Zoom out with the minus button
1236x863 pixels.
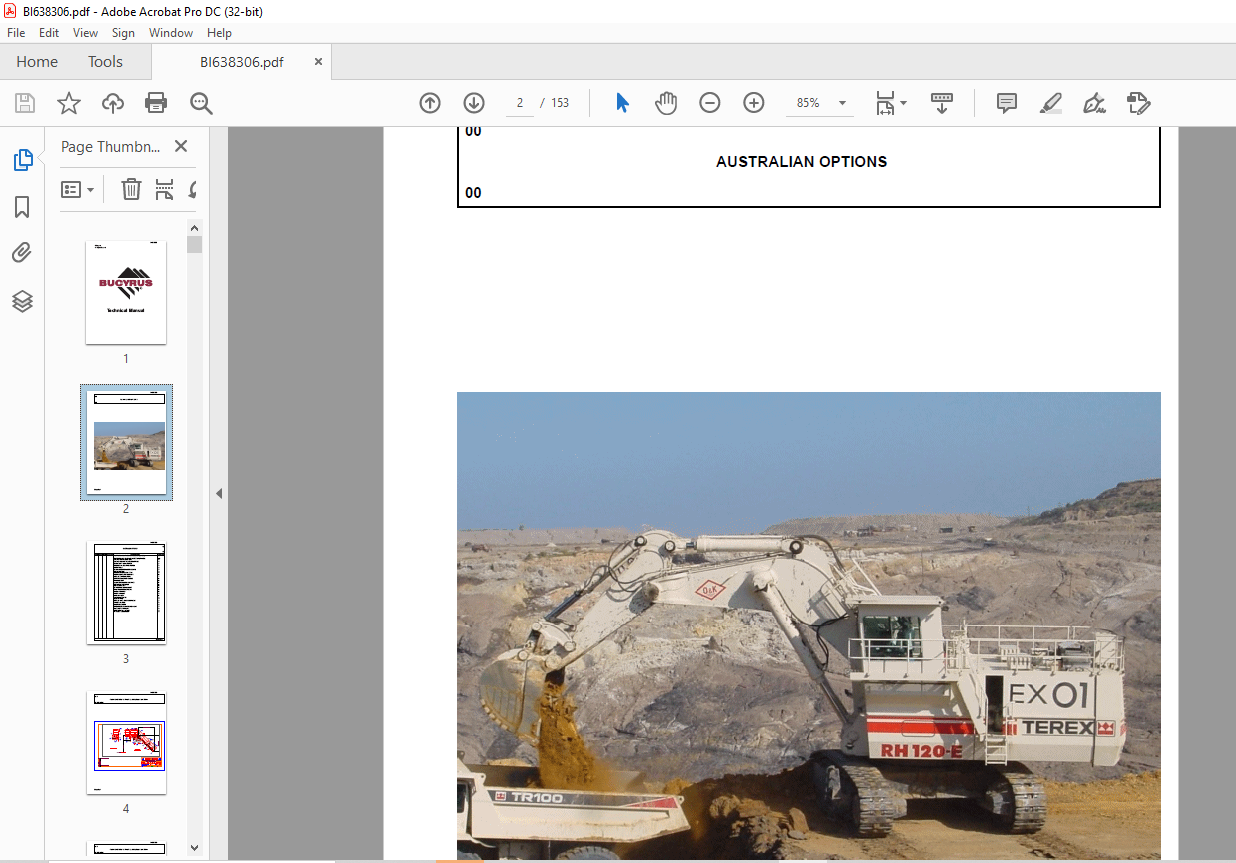tap(710, 103)
